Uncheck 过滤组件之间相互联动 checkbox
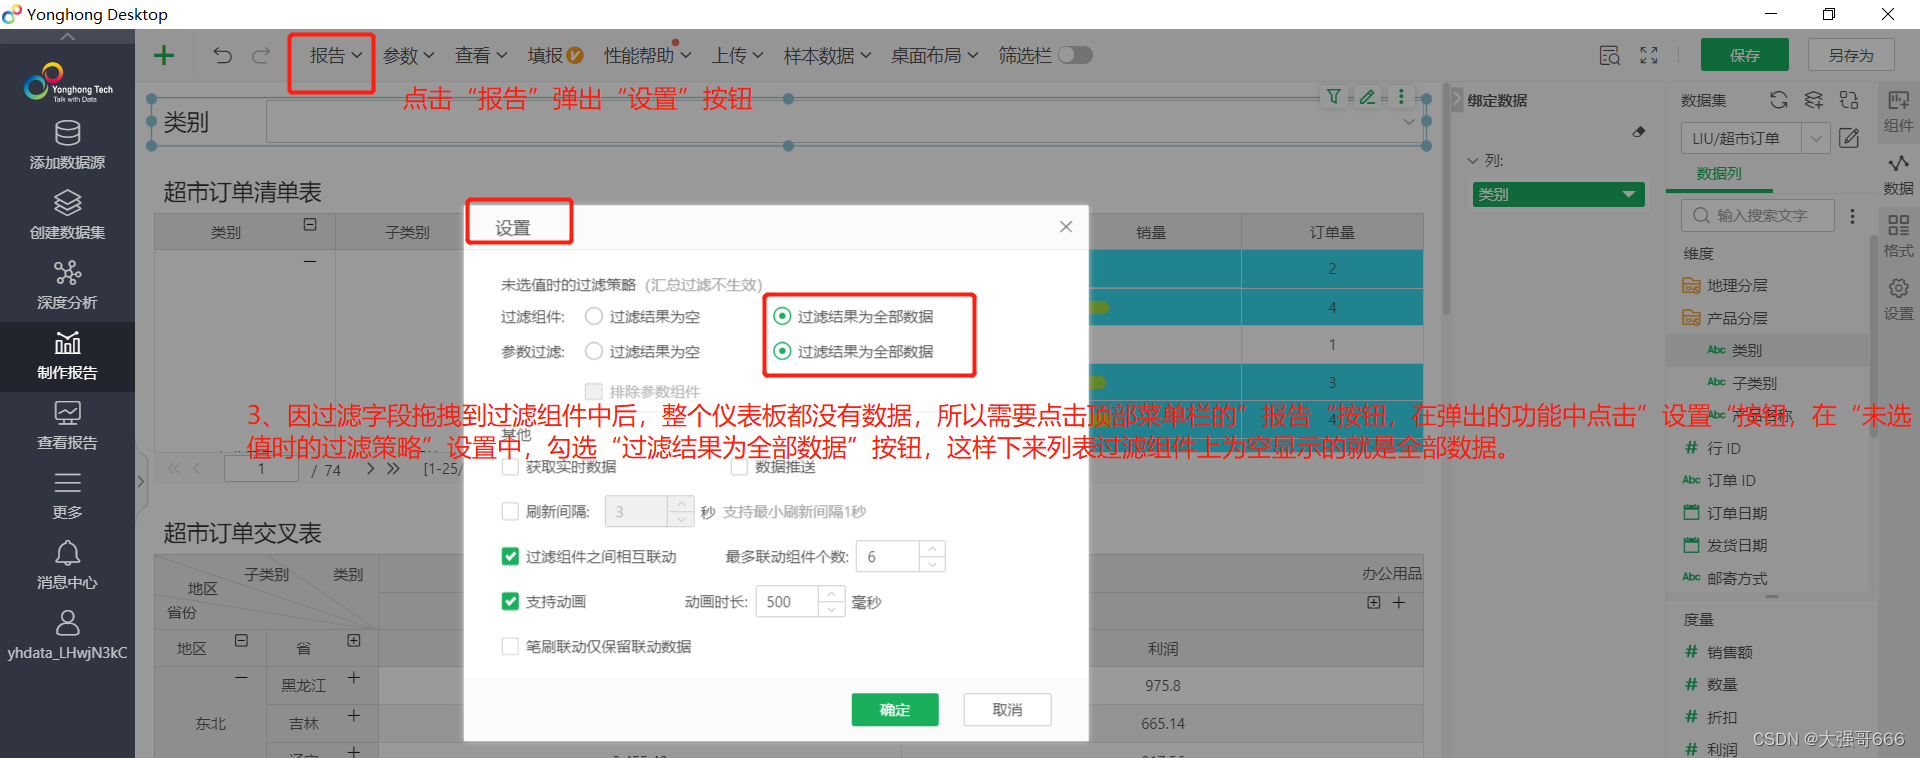This screenshot has height=758, width=1920. (510, 556)
